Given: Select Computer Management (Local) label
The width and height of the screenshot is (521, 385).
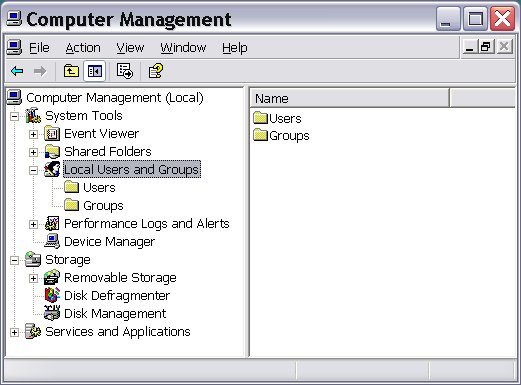Looking at the screenshot, I should pyautogui.click(x=115, y=98).
